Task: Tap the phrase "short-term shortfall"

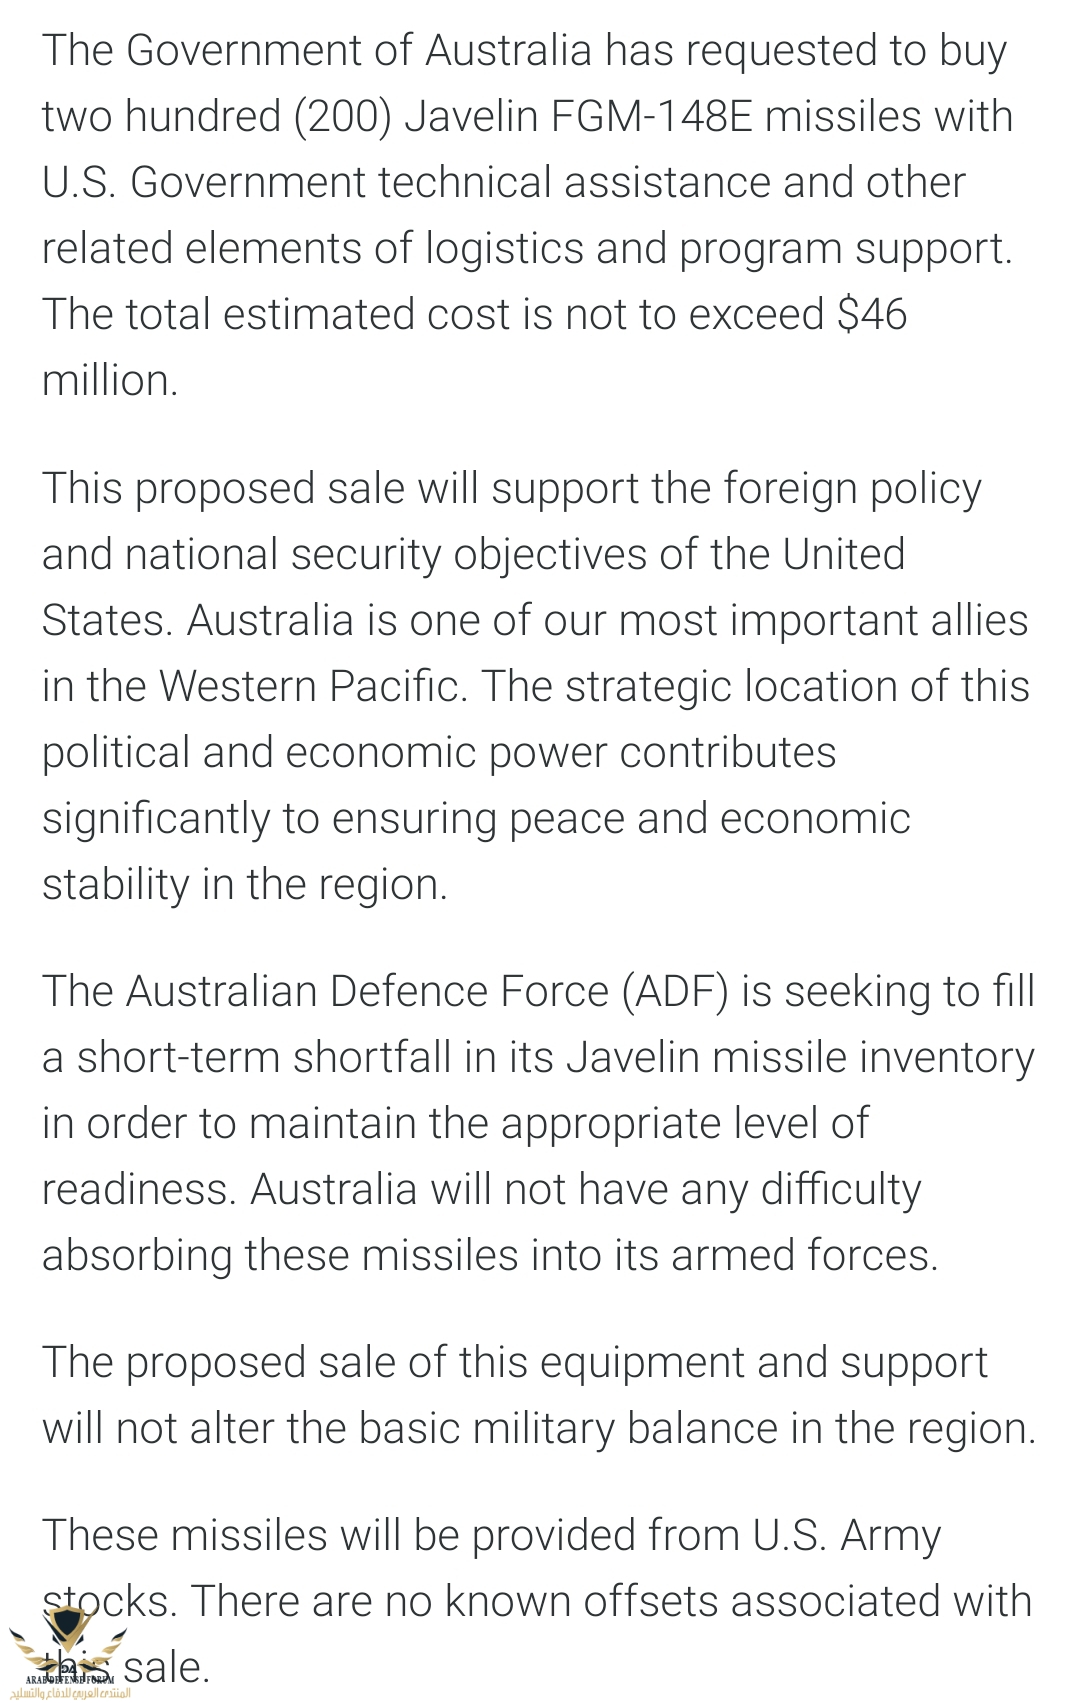Action: click(x=264, y=1058)
